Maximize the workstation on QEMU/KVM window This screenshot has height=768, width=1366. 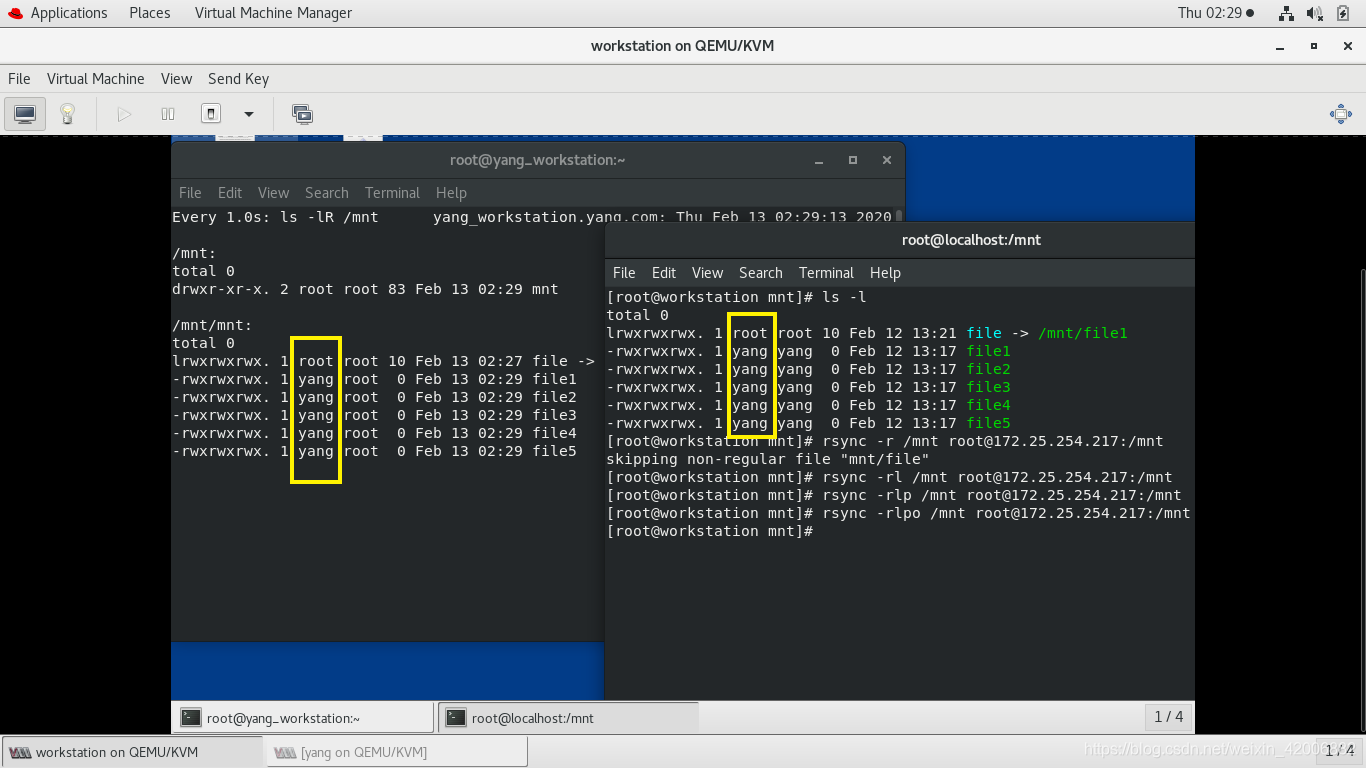pyautogui.click(x=1313, y=46)
